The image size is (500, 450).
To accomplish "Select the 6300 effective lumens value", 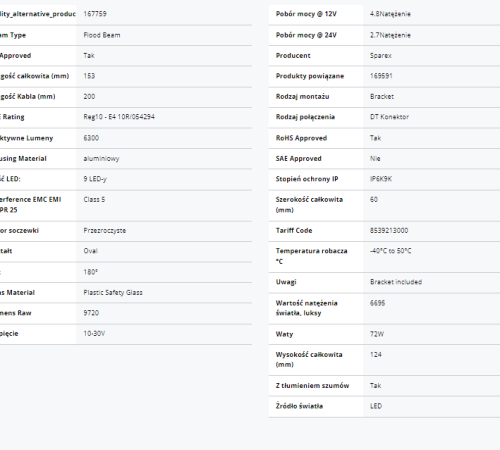I will (x=91, y=138).
